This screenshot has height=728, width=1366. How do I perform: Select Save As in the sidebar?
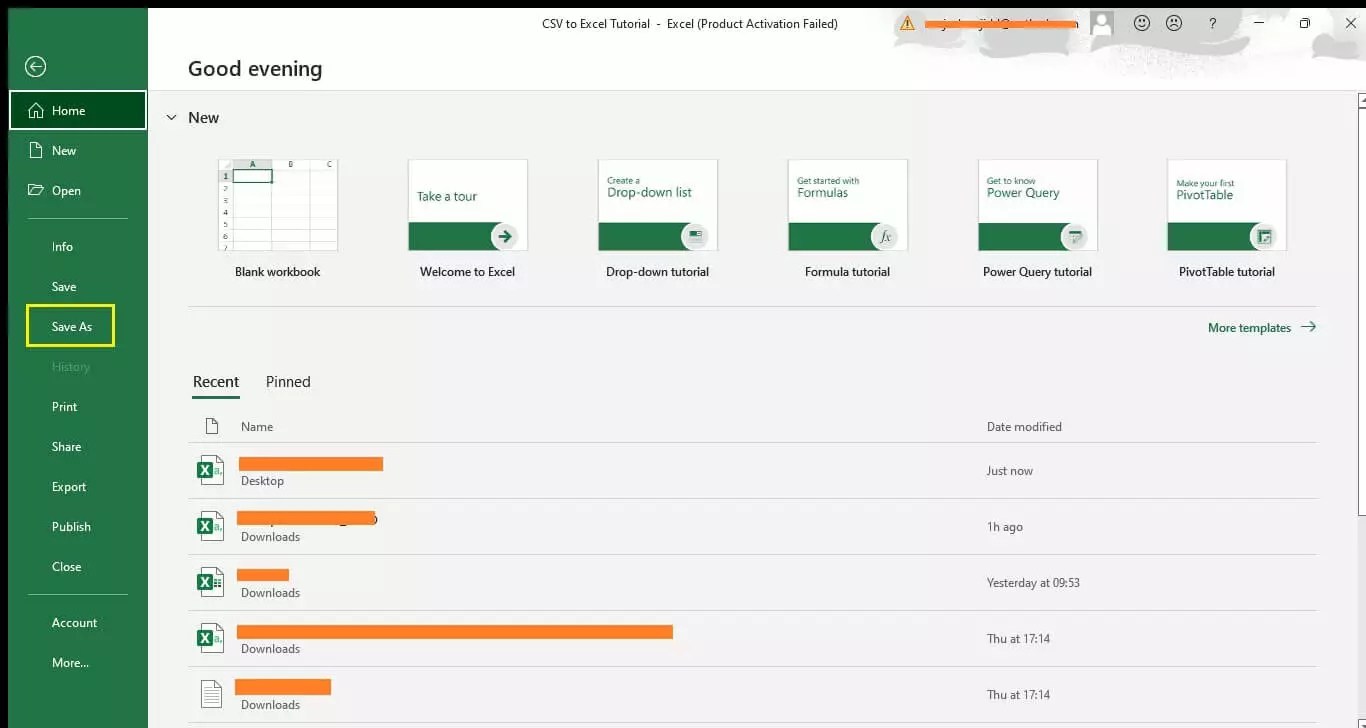(70, 326)
